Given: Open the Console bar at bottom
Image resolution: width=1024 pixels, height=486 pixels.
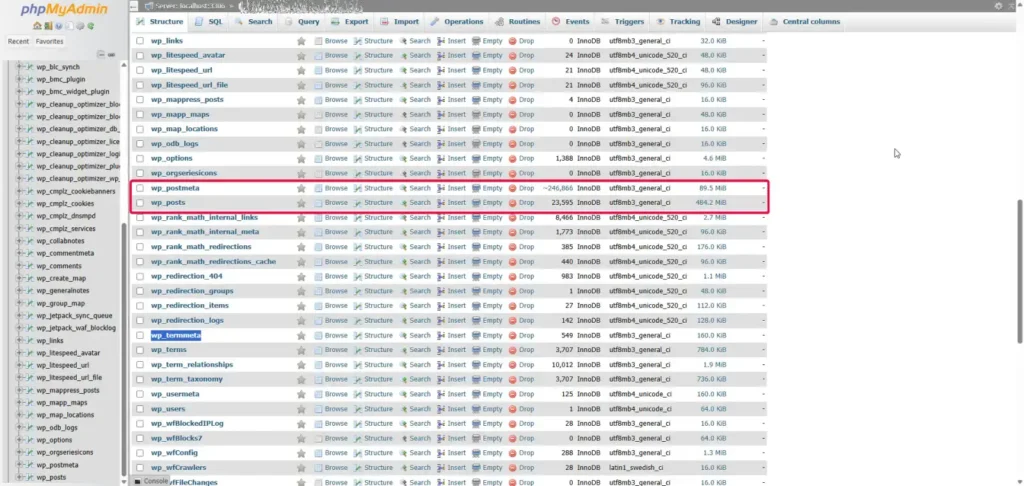Looking at the screenshot, I should [152, 480].
